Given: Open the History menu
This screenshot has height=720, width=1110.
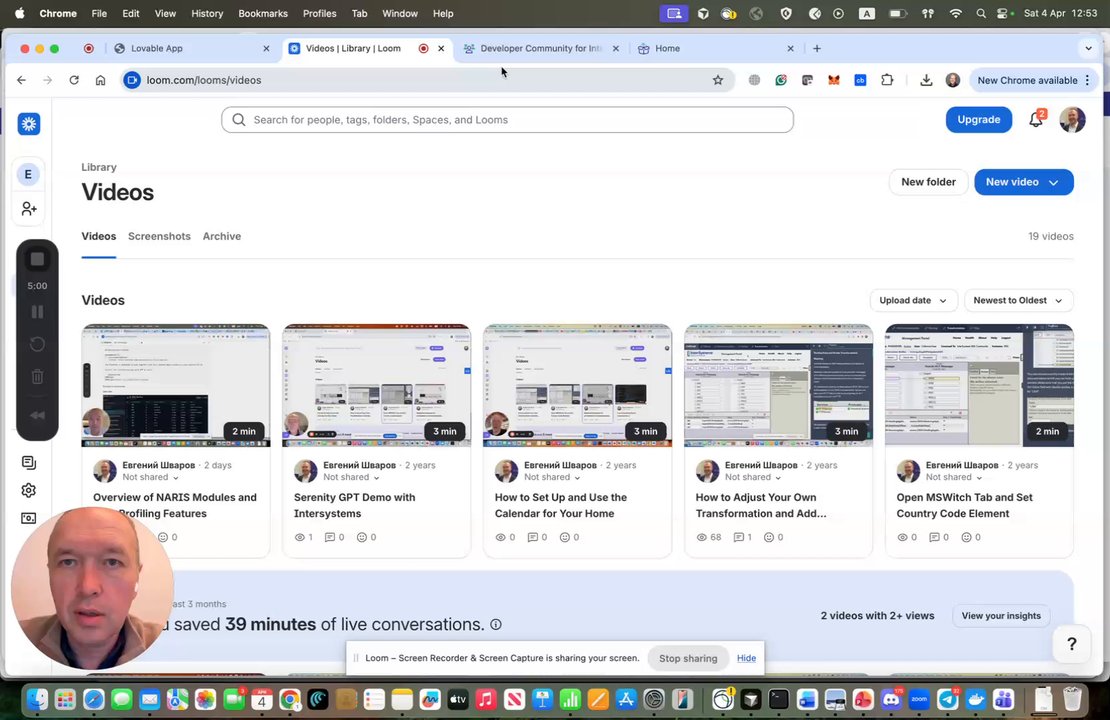Looking at the screenshot, I should click(x=207, y=13).
